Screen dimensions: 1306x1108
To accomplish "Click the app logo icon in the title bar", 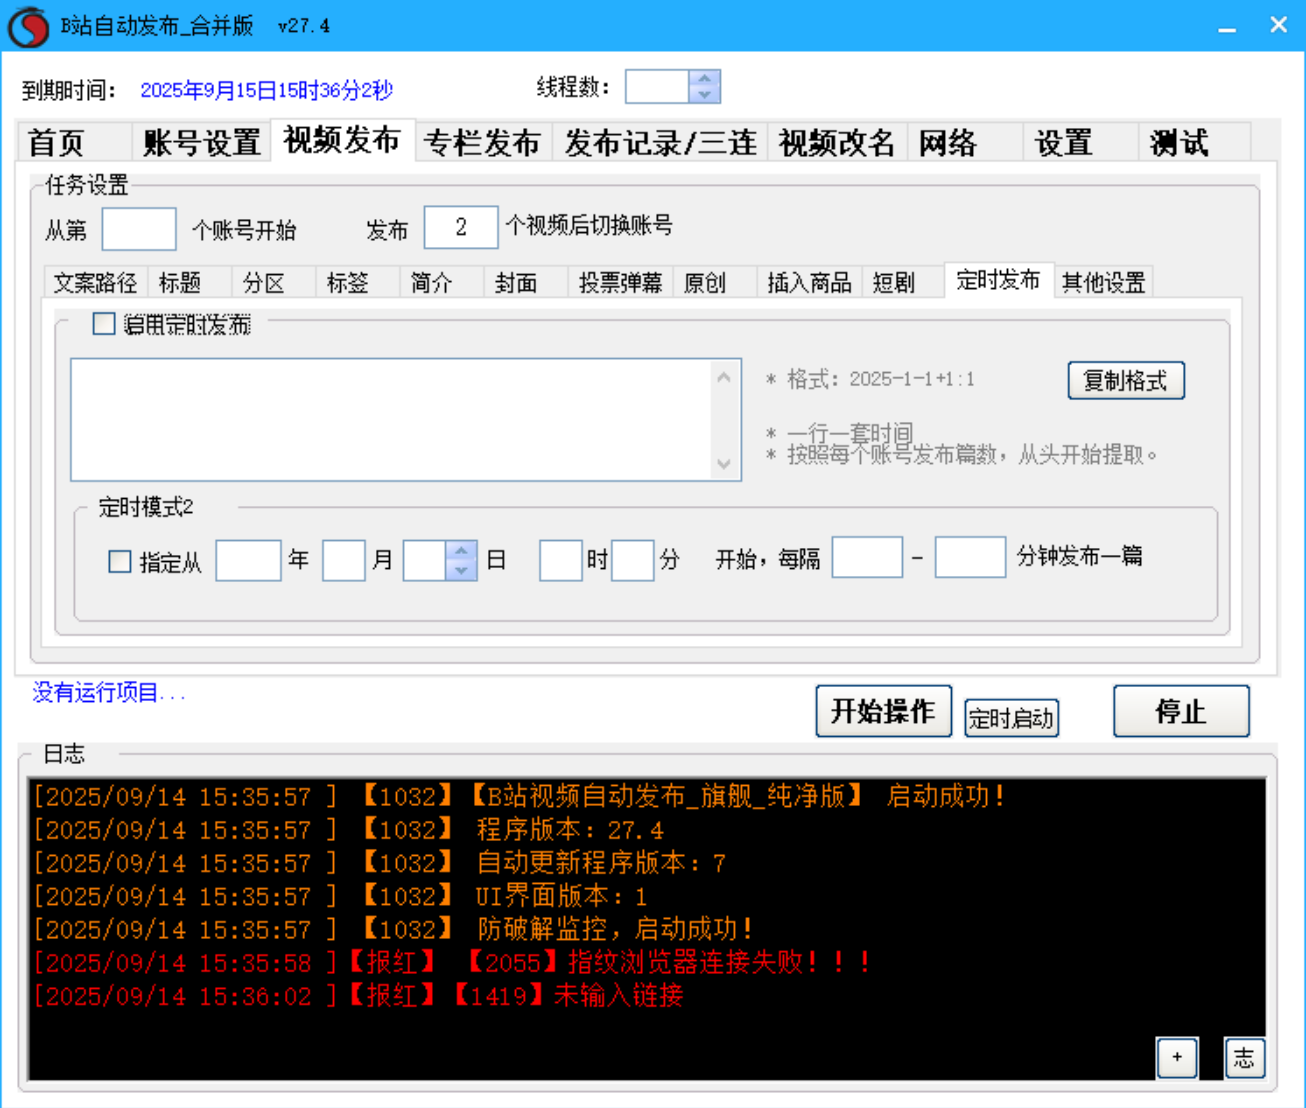I will point(28,24).
